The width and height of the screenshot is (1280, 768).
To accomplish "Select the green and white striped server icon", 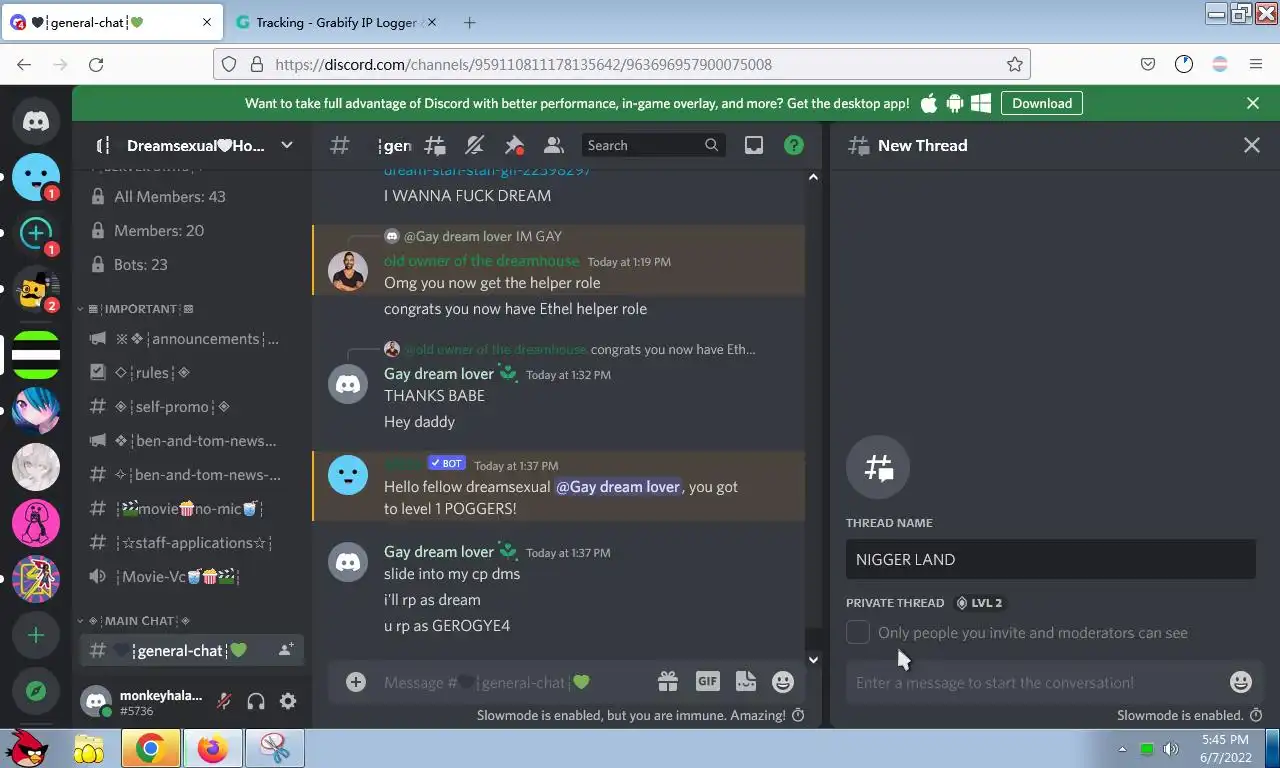I will [x=36, y=354].
